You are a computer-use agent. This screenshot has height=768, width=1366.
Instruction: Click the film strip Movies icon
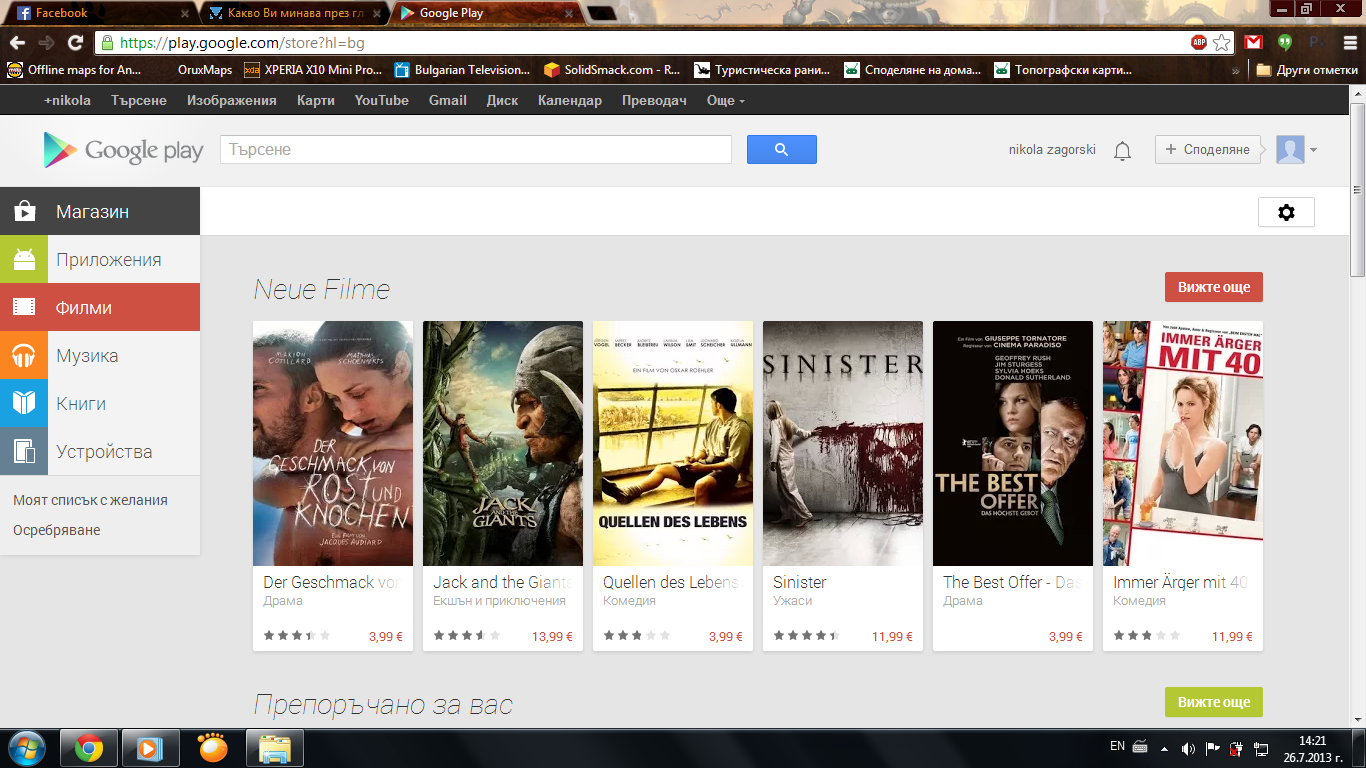[24, 307]
